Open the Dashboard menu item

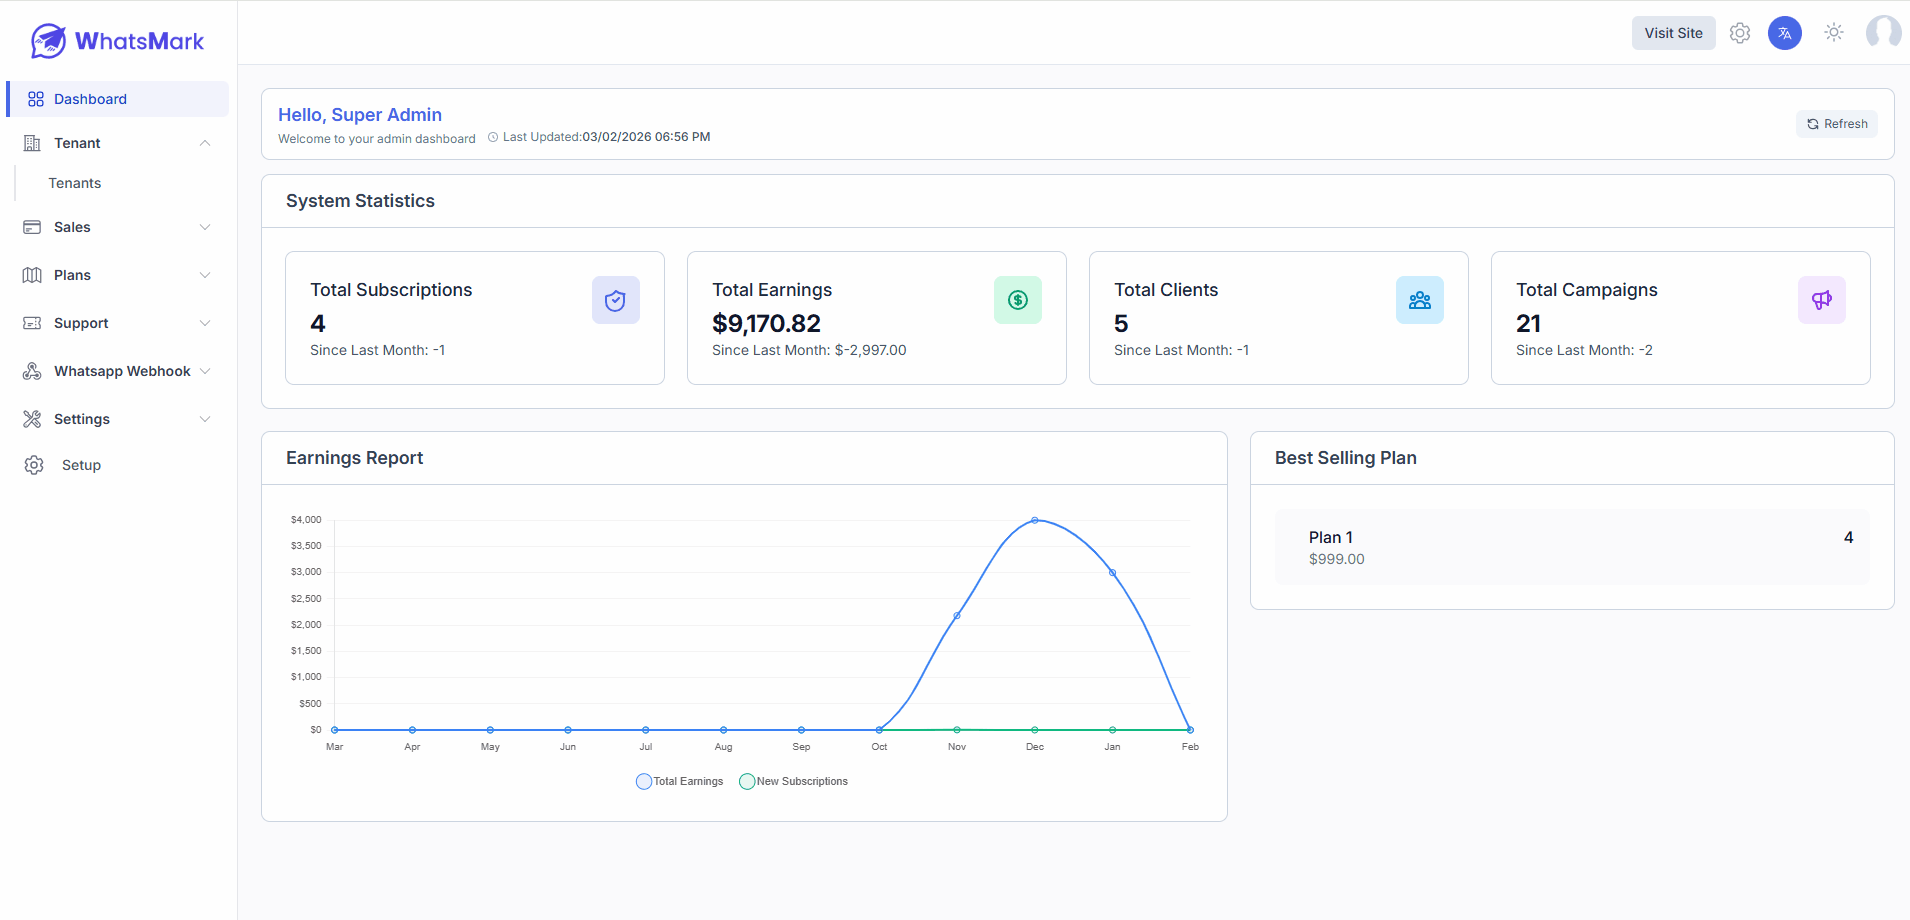pos(90,99)
